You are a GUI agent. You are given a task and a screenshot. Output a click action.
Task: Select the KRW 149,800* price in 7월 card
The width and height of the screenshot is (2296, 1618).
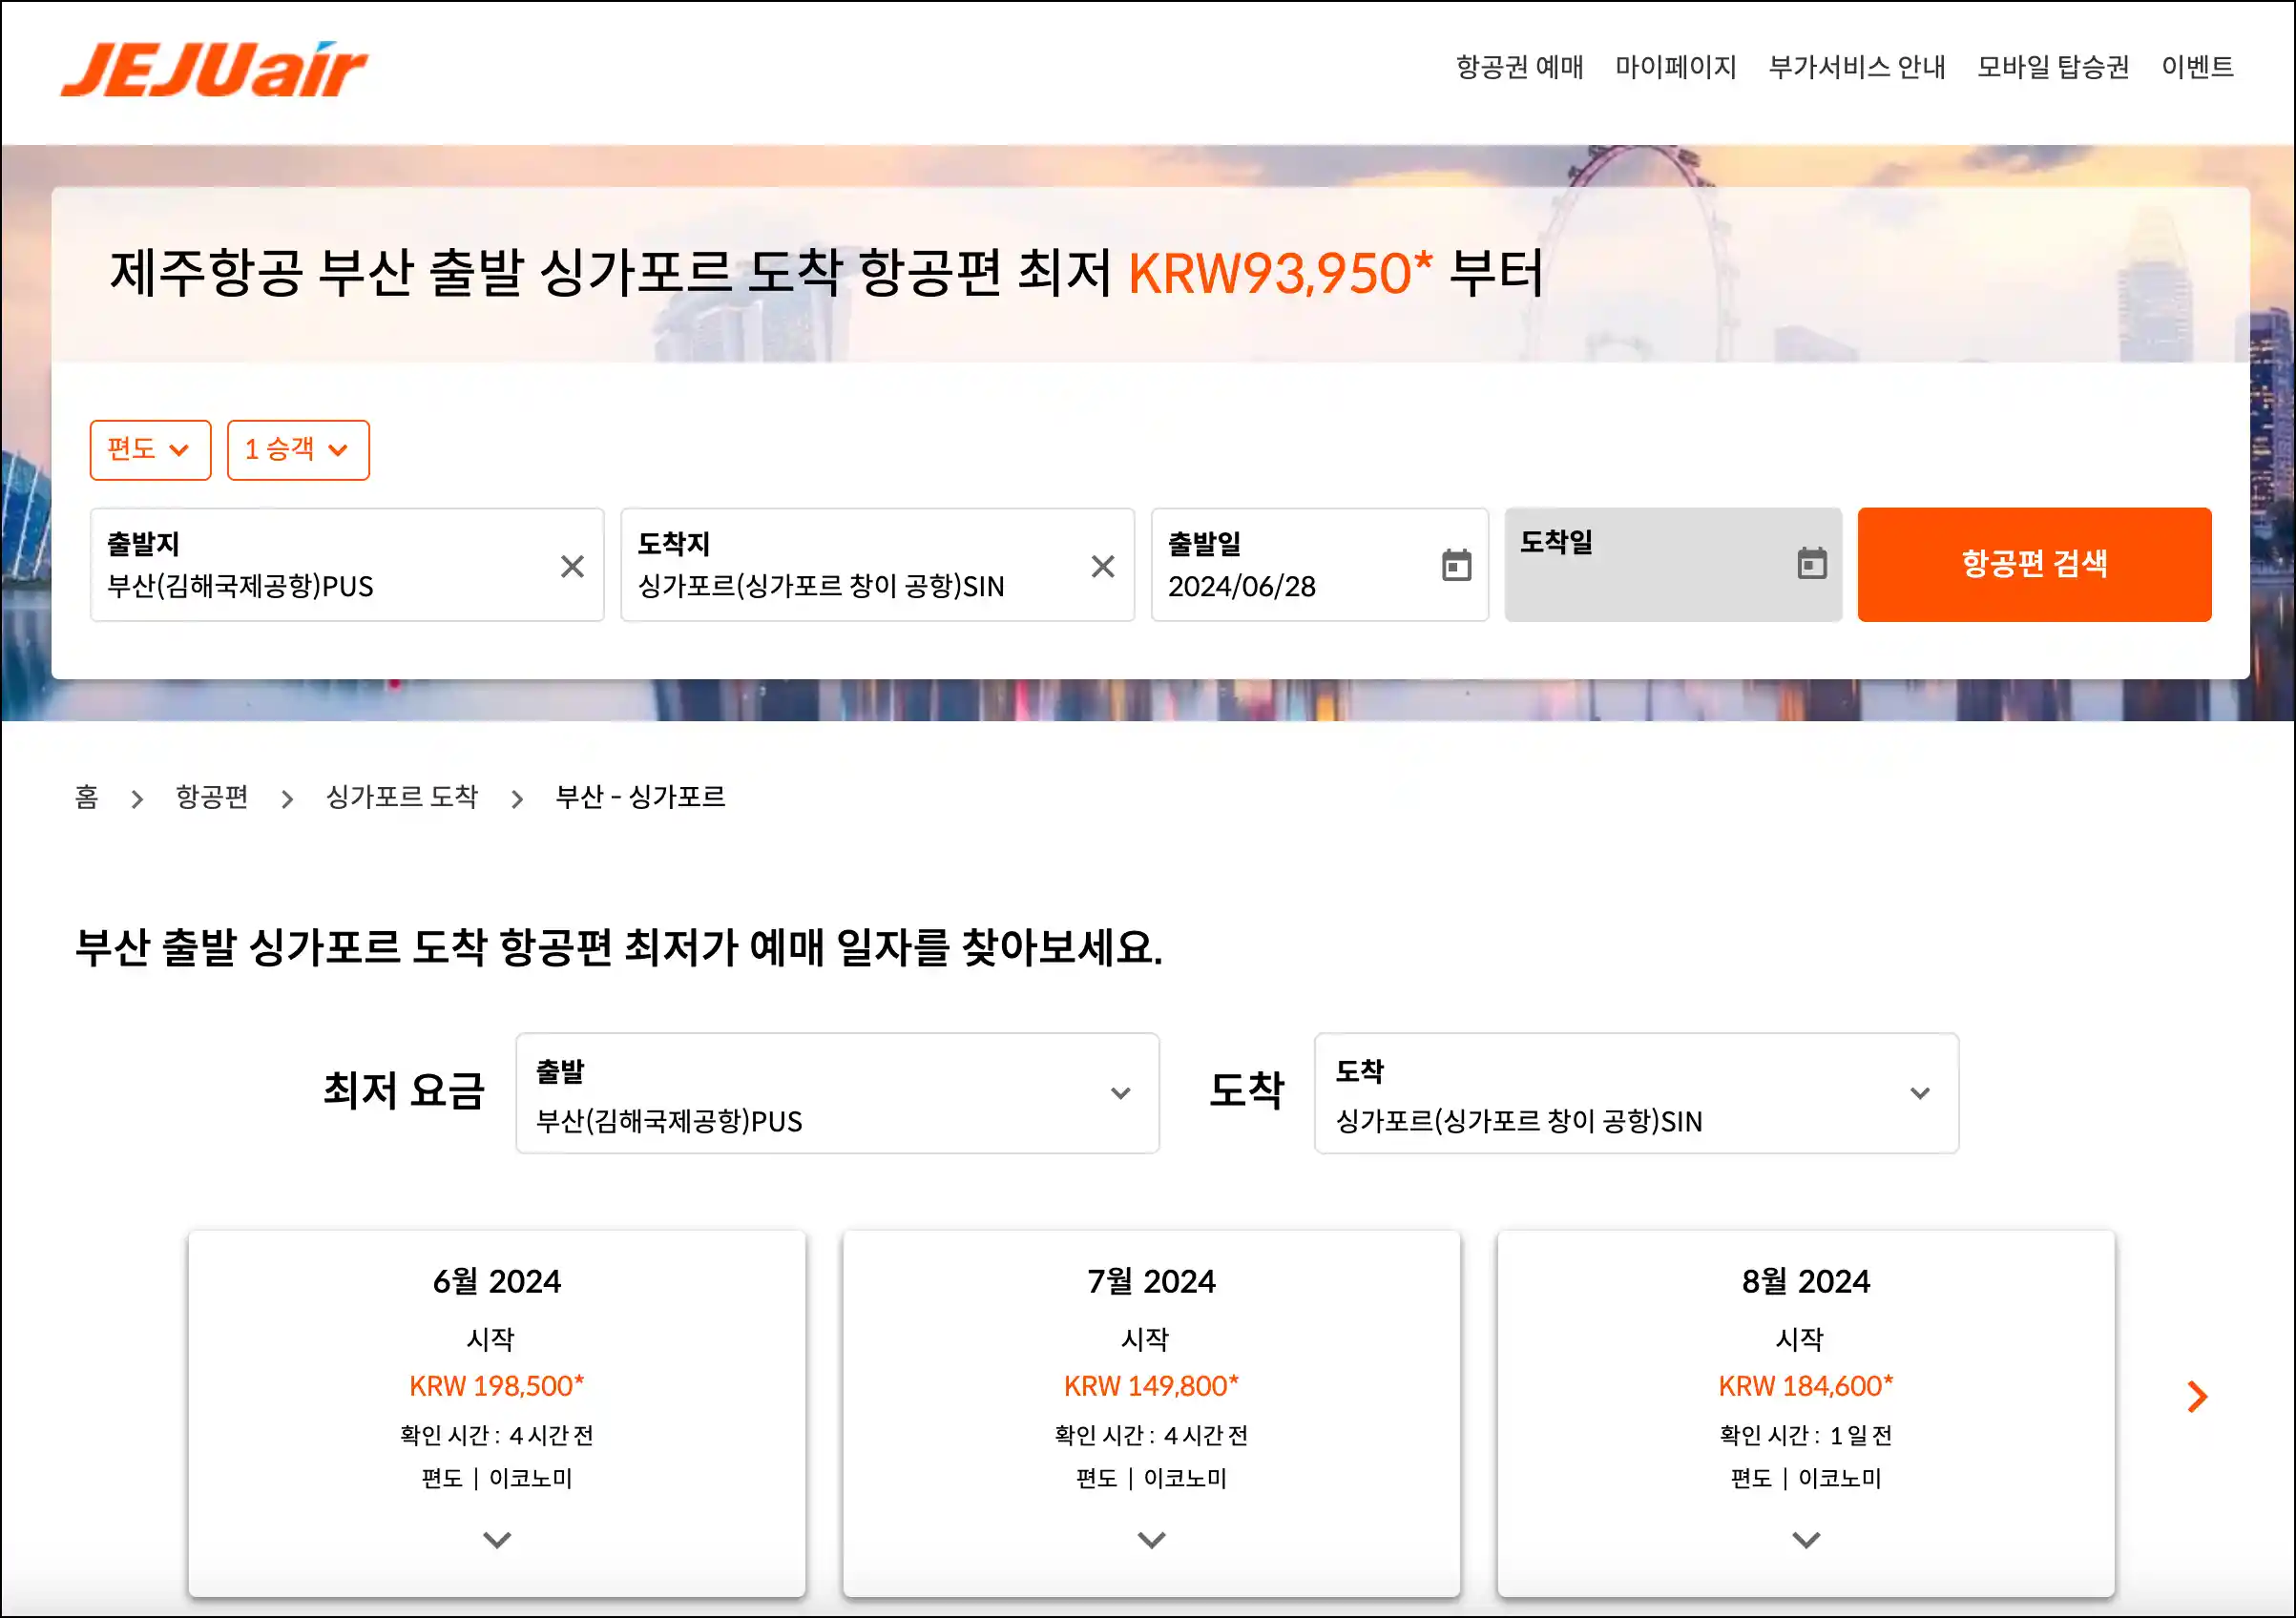tap(1151, 1386)
